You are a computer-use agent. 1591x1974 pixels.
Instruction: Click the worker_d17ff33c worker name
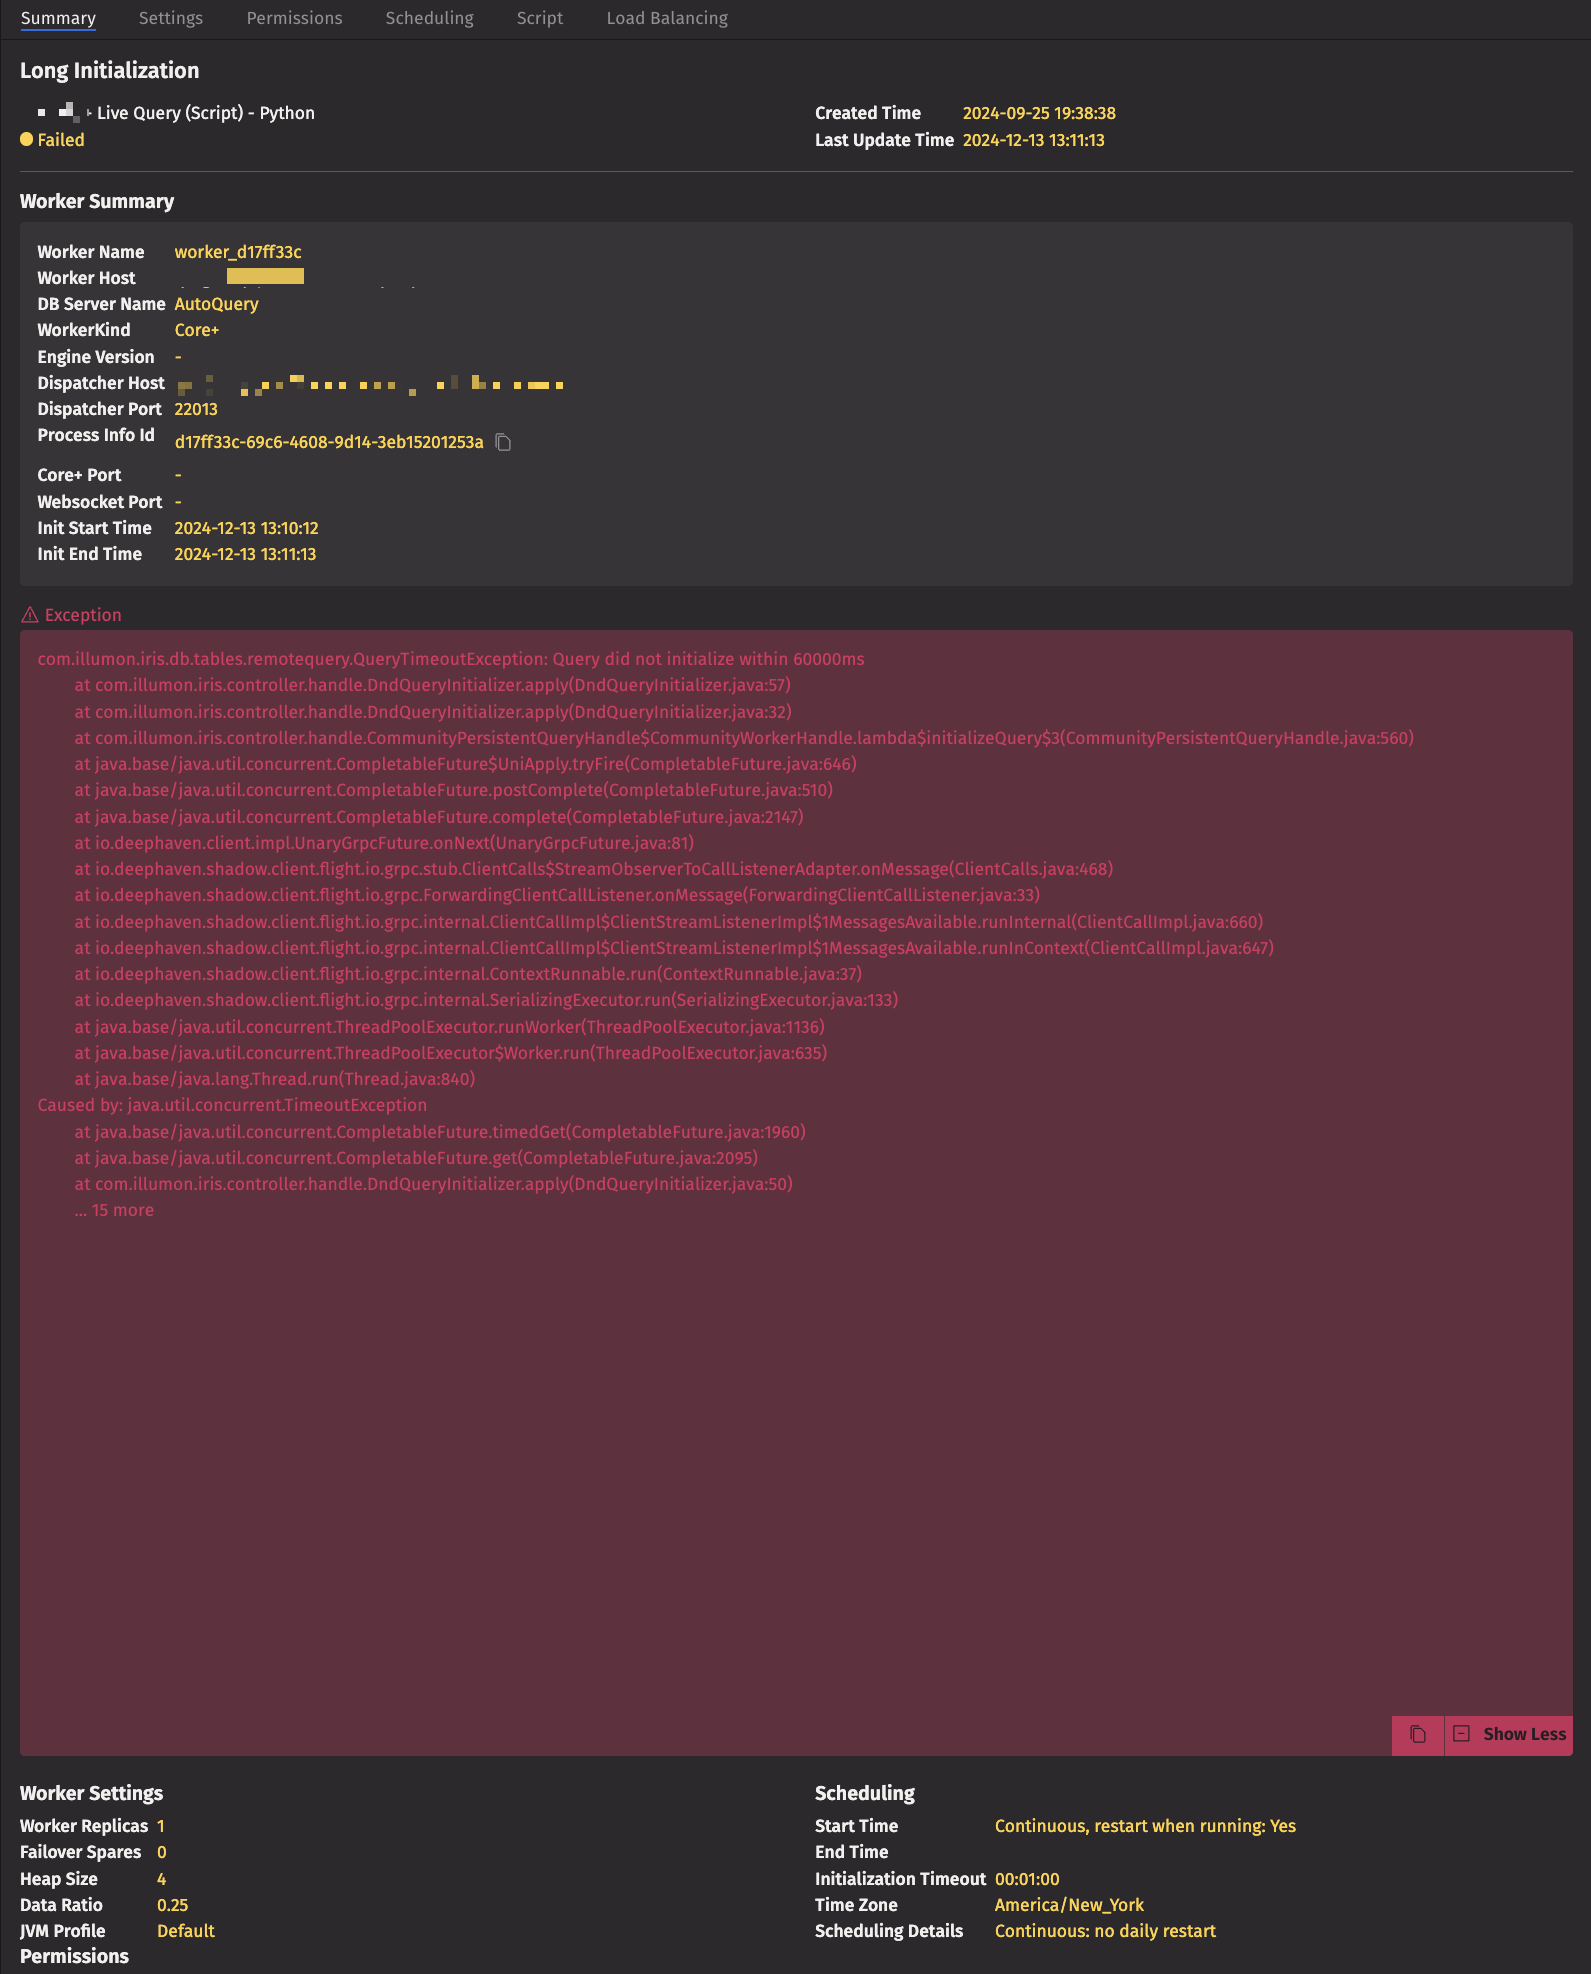pos(238,252)
